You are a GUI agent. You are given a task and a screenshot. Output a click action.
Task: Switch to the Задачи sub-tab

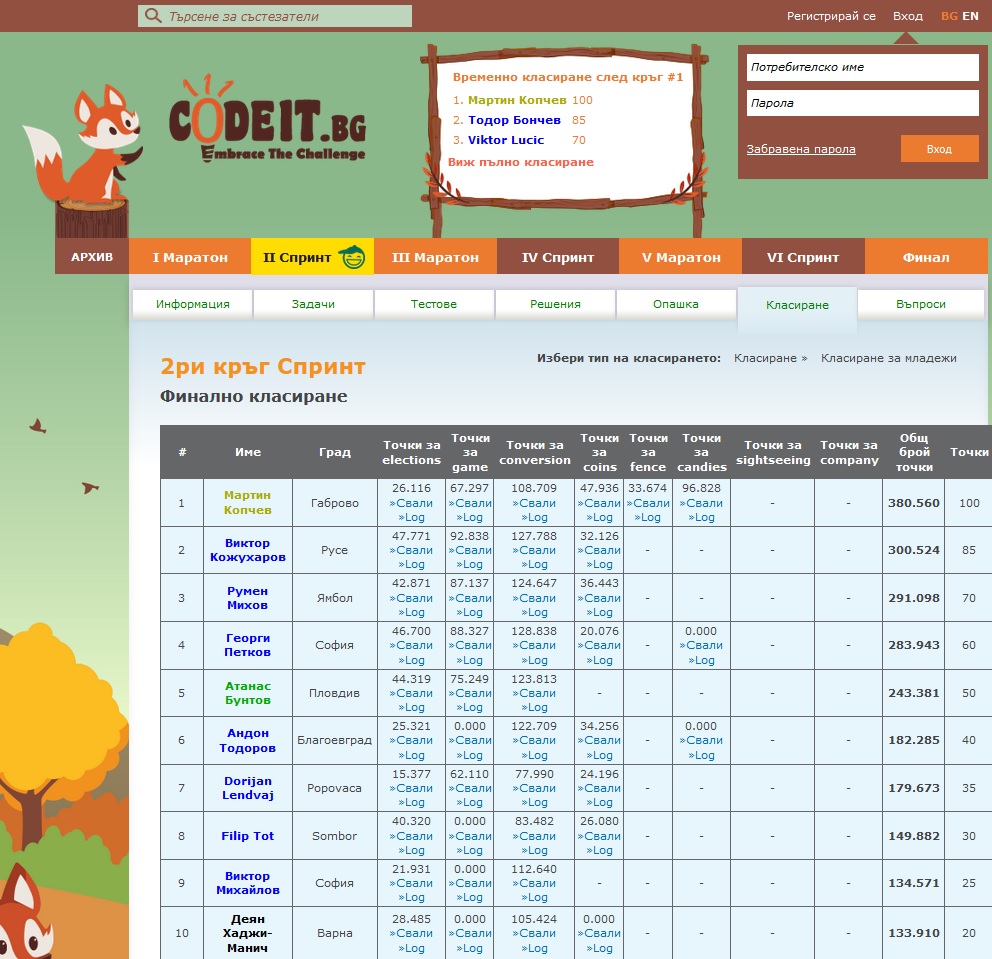click(x=313, y=304)
